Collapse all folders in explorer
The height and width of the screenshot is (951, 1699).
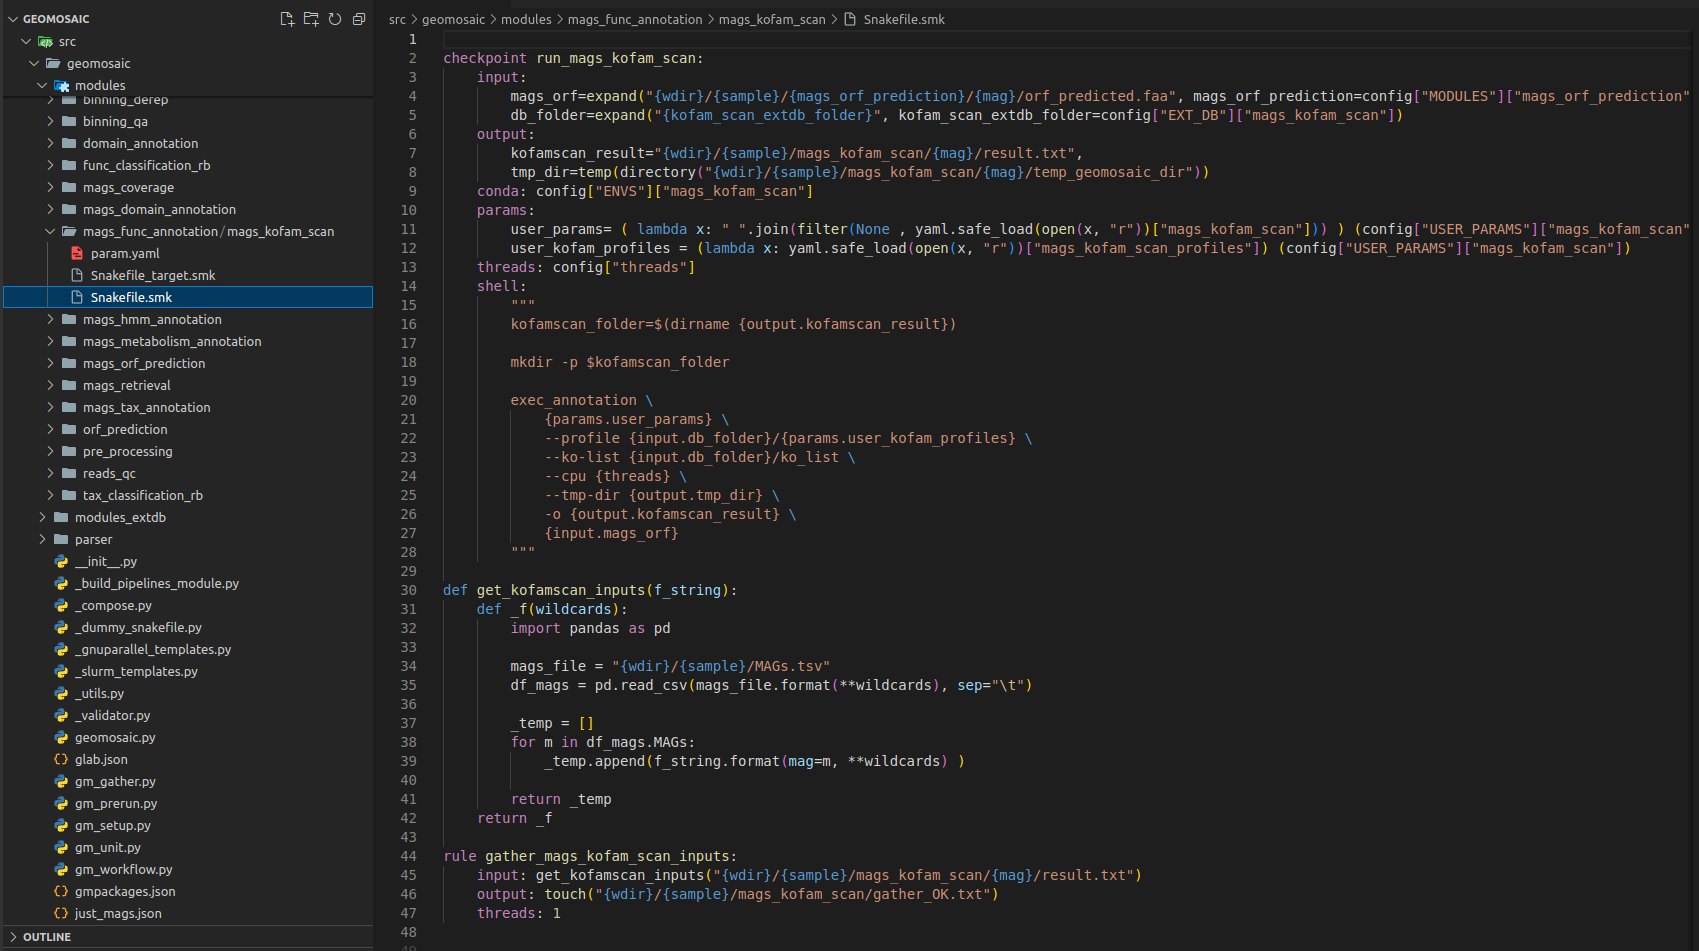pyautogui.click(x=359, y=19)
